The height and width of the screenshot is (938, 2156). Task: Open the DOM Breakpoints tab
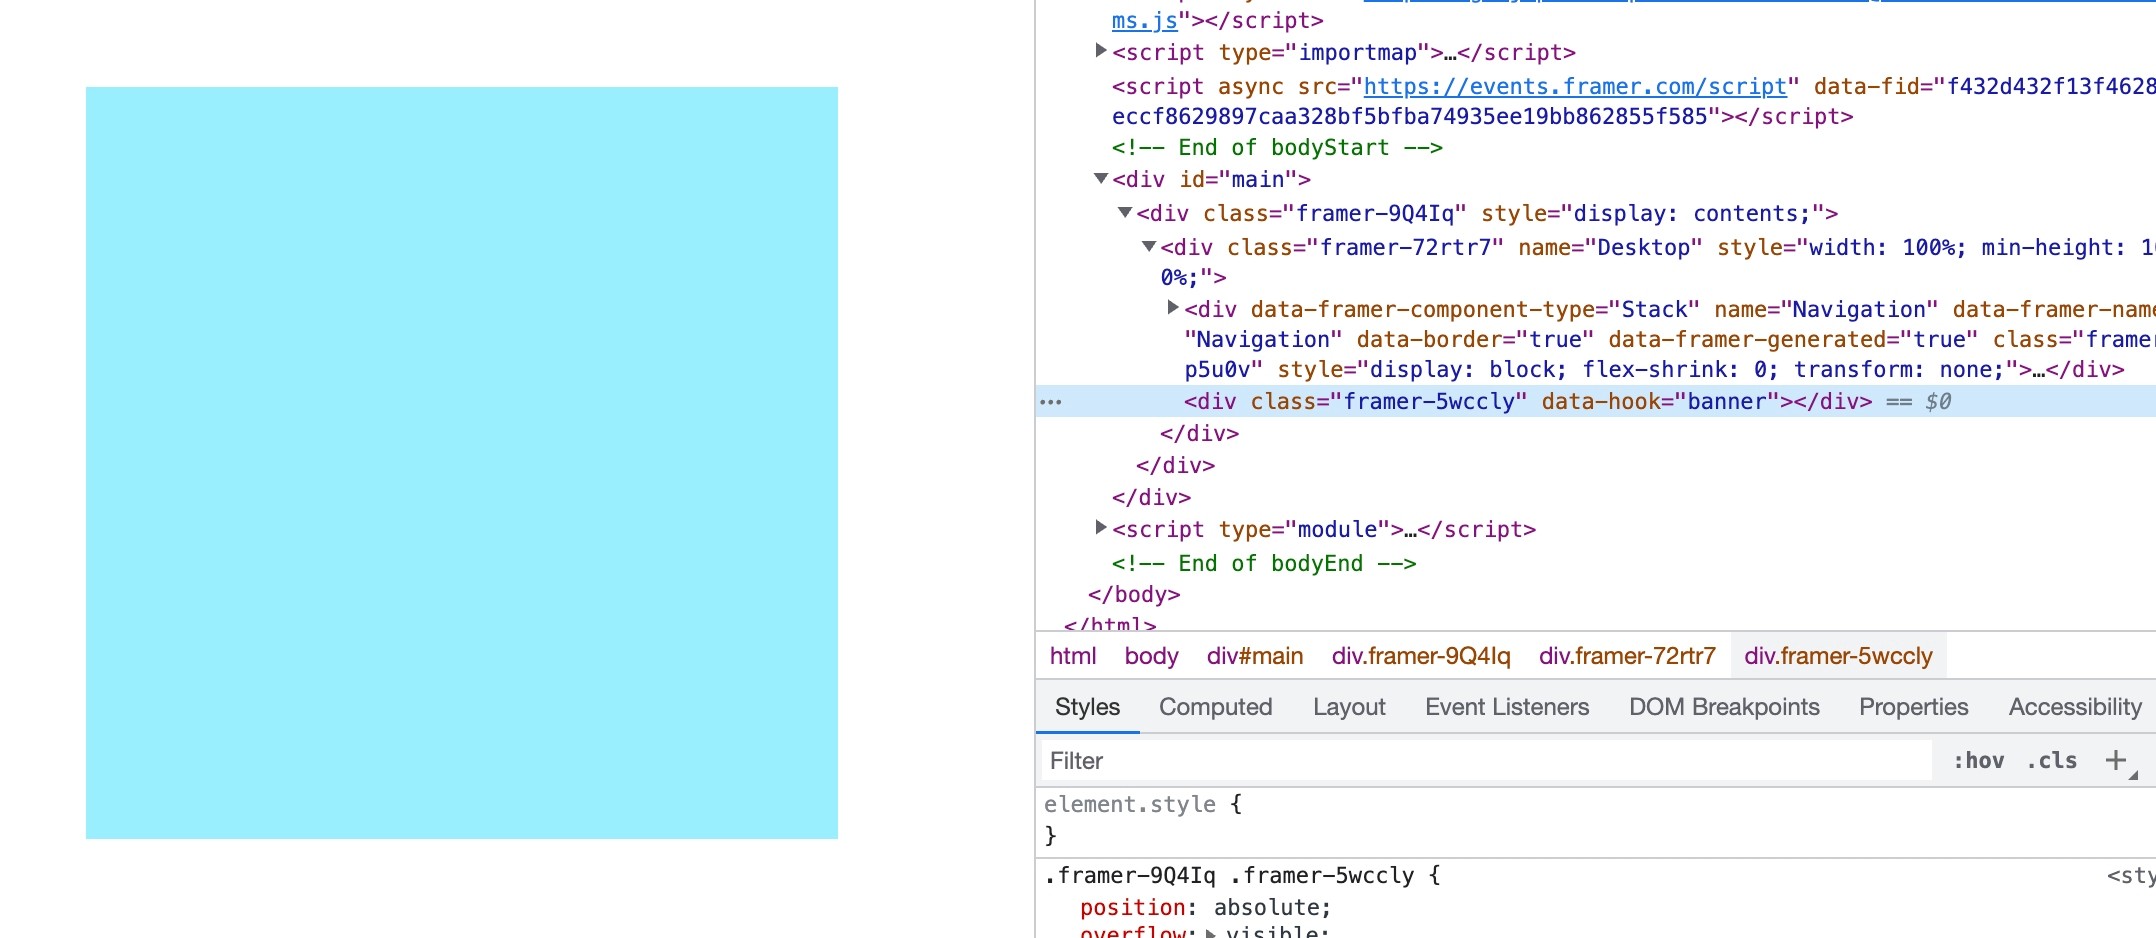coord(1724,707)
